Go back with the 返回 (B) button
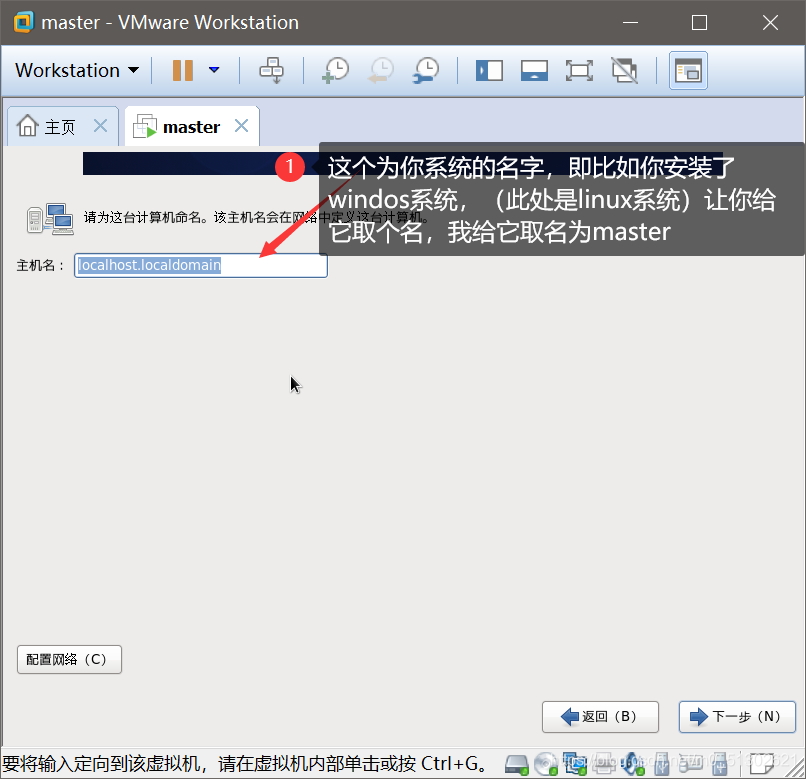Screen dimensions: 806x779 click(600, 717)
